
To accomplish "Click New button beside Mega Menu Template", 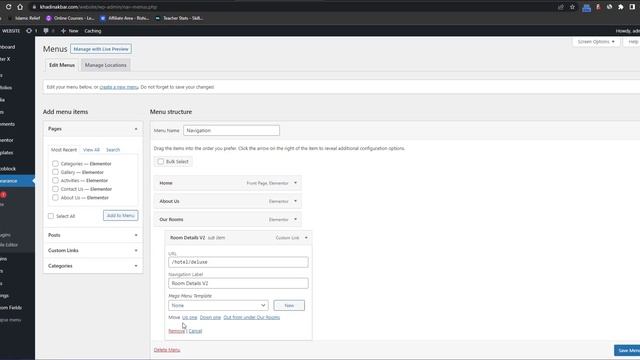I will pyautogui.click(x=289, y=305).
